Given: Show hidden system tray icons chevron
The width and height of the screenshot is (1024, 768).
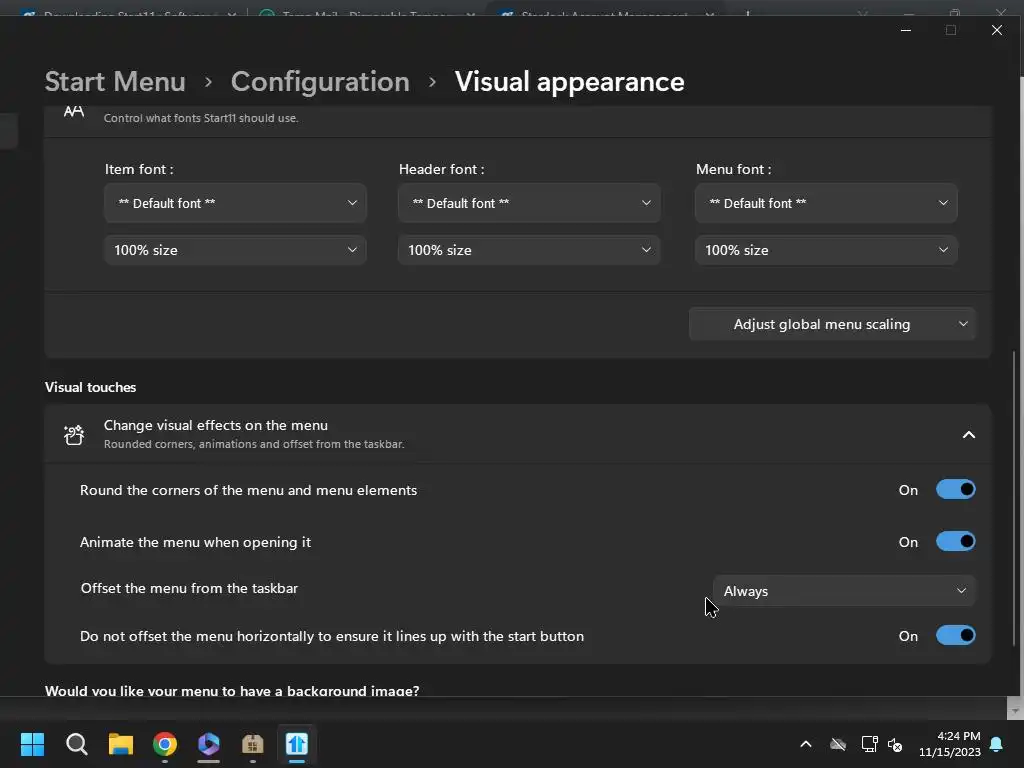Looking at the screenshot, I should [x=806, y=744].
